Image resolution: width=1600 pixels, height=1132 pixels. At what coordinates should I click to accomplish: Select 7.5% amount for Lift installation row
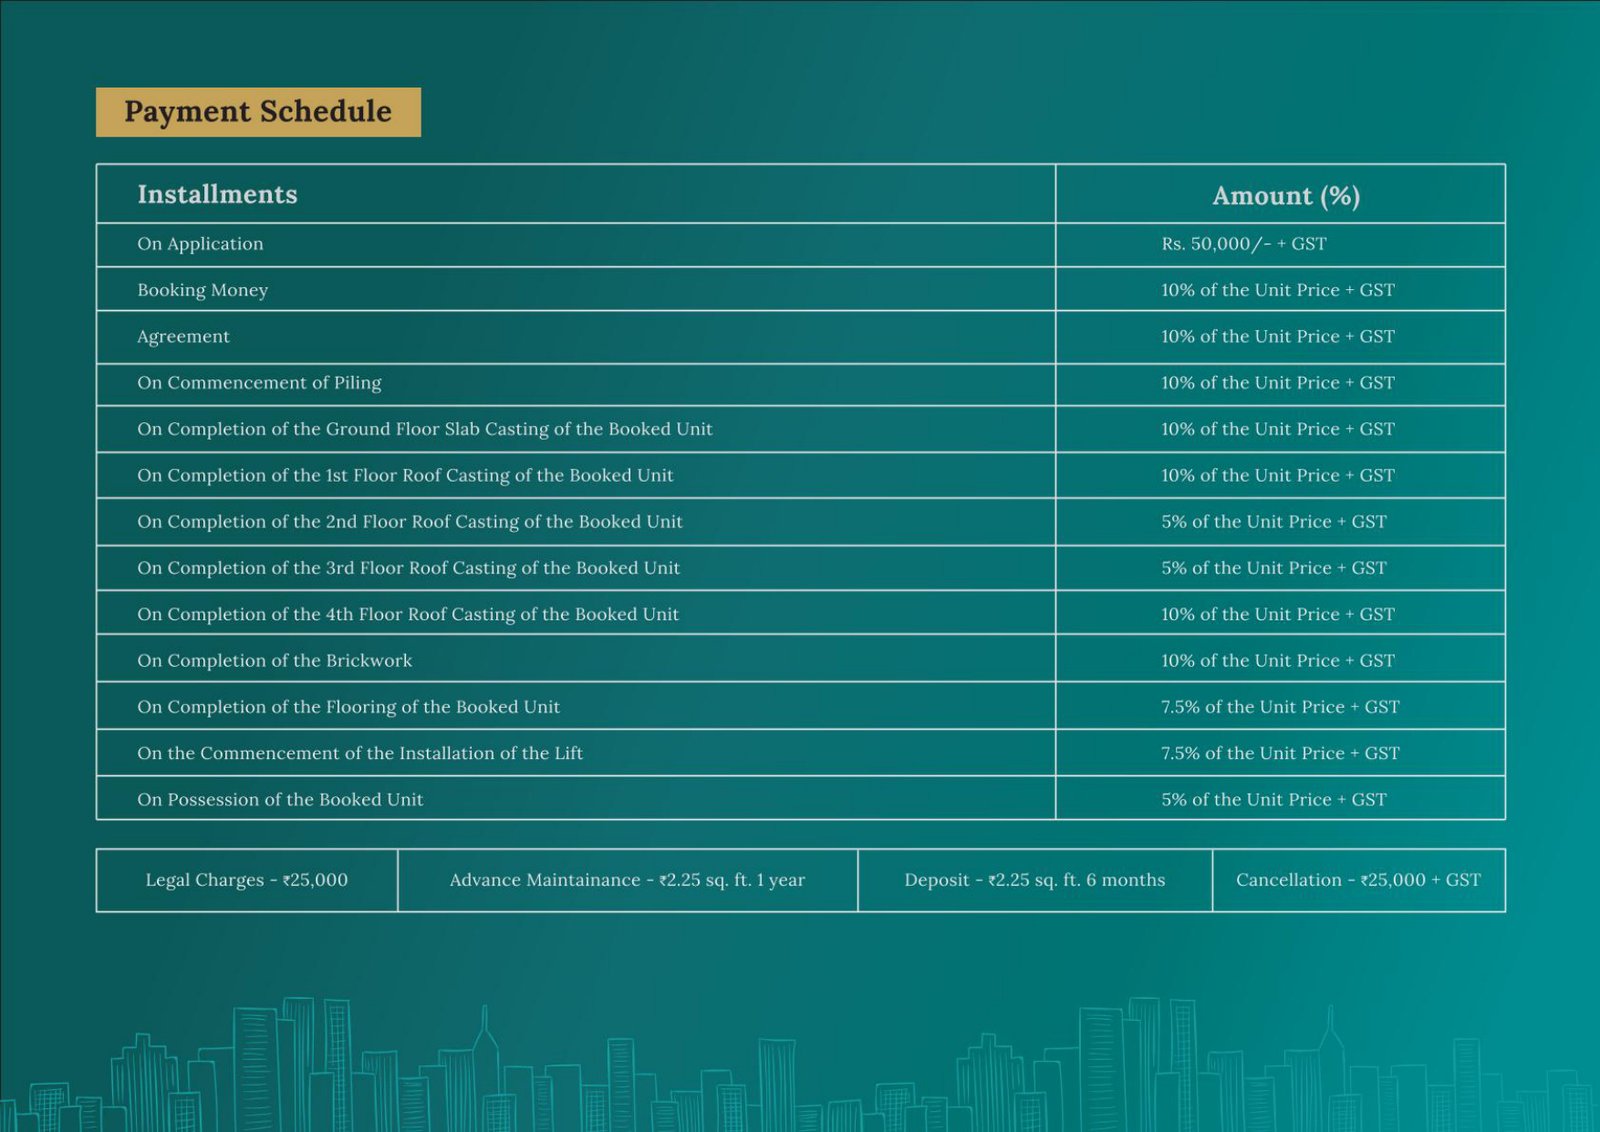coord(1280,753)
